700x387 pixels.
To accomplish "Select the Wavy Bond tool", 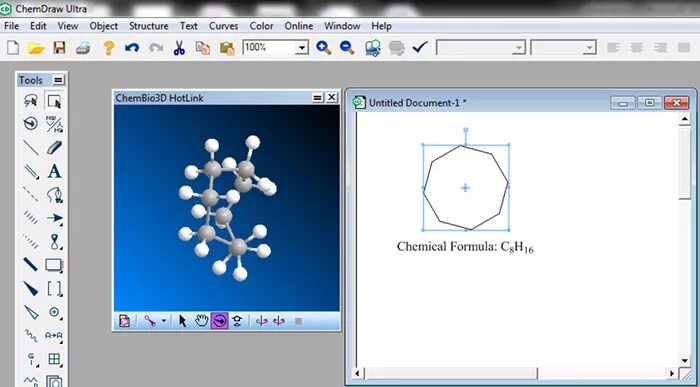I will click(30, 335).
